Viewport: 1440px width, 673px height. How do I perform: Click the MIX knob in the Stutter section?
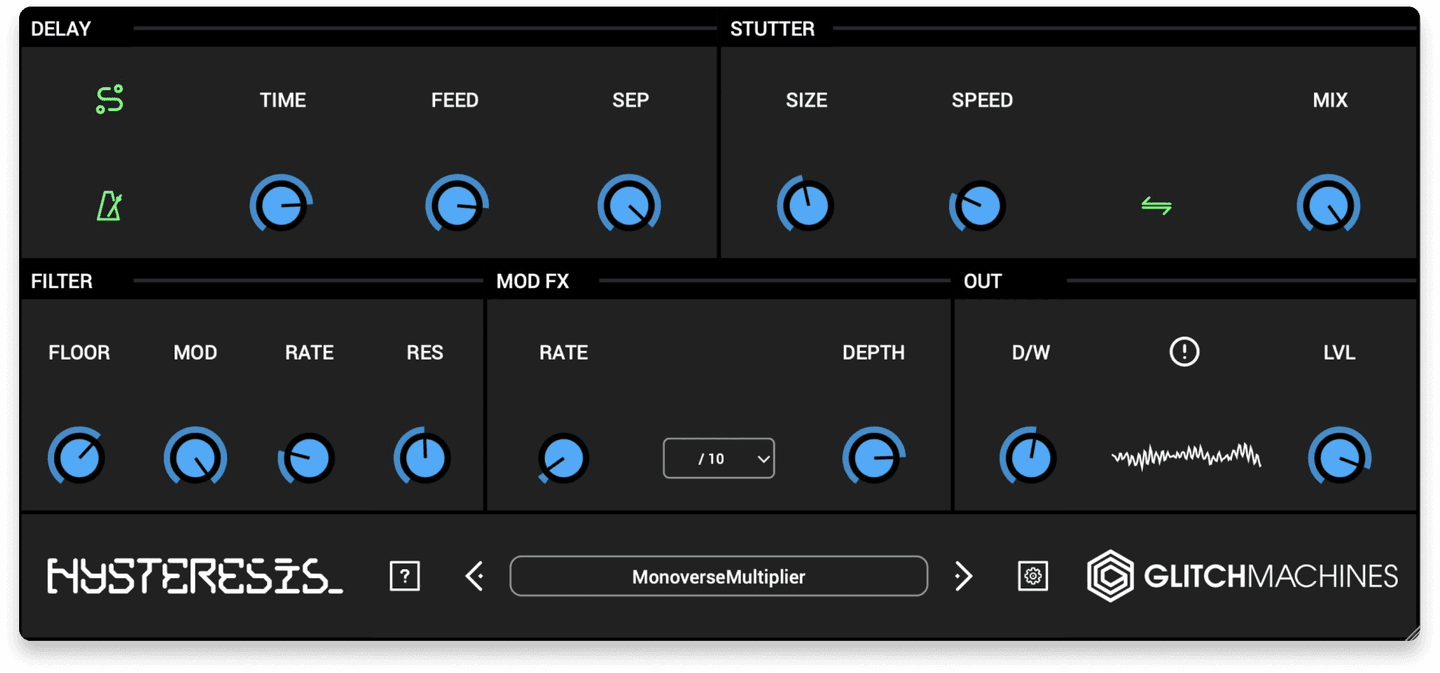(1328, 203)
